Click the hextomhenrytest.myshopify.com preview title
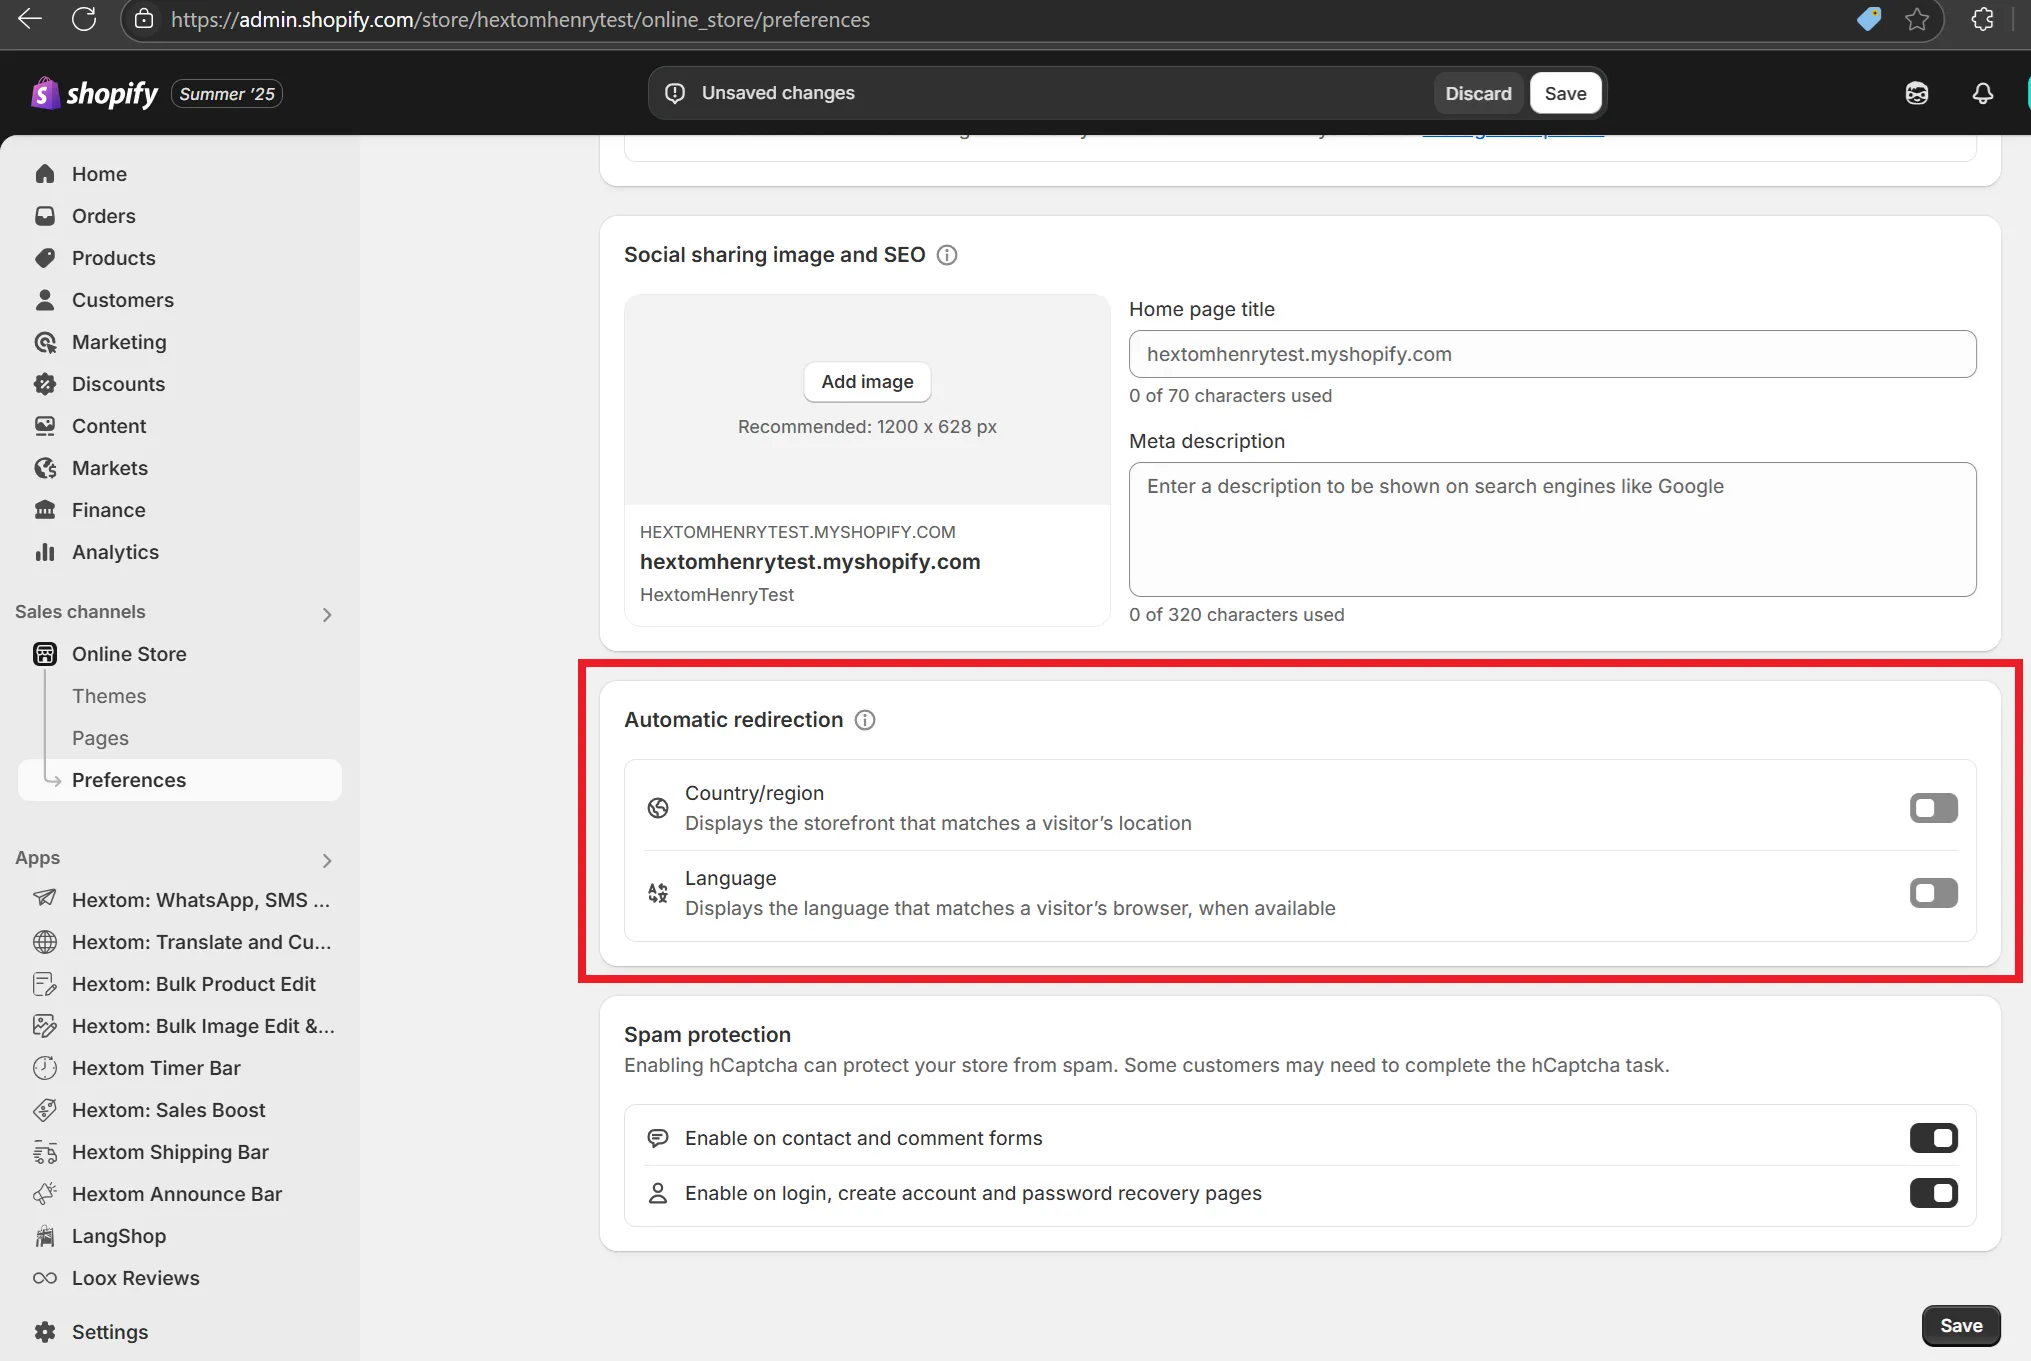This screenshot has width=2031, height=1361. coord(810,562)
